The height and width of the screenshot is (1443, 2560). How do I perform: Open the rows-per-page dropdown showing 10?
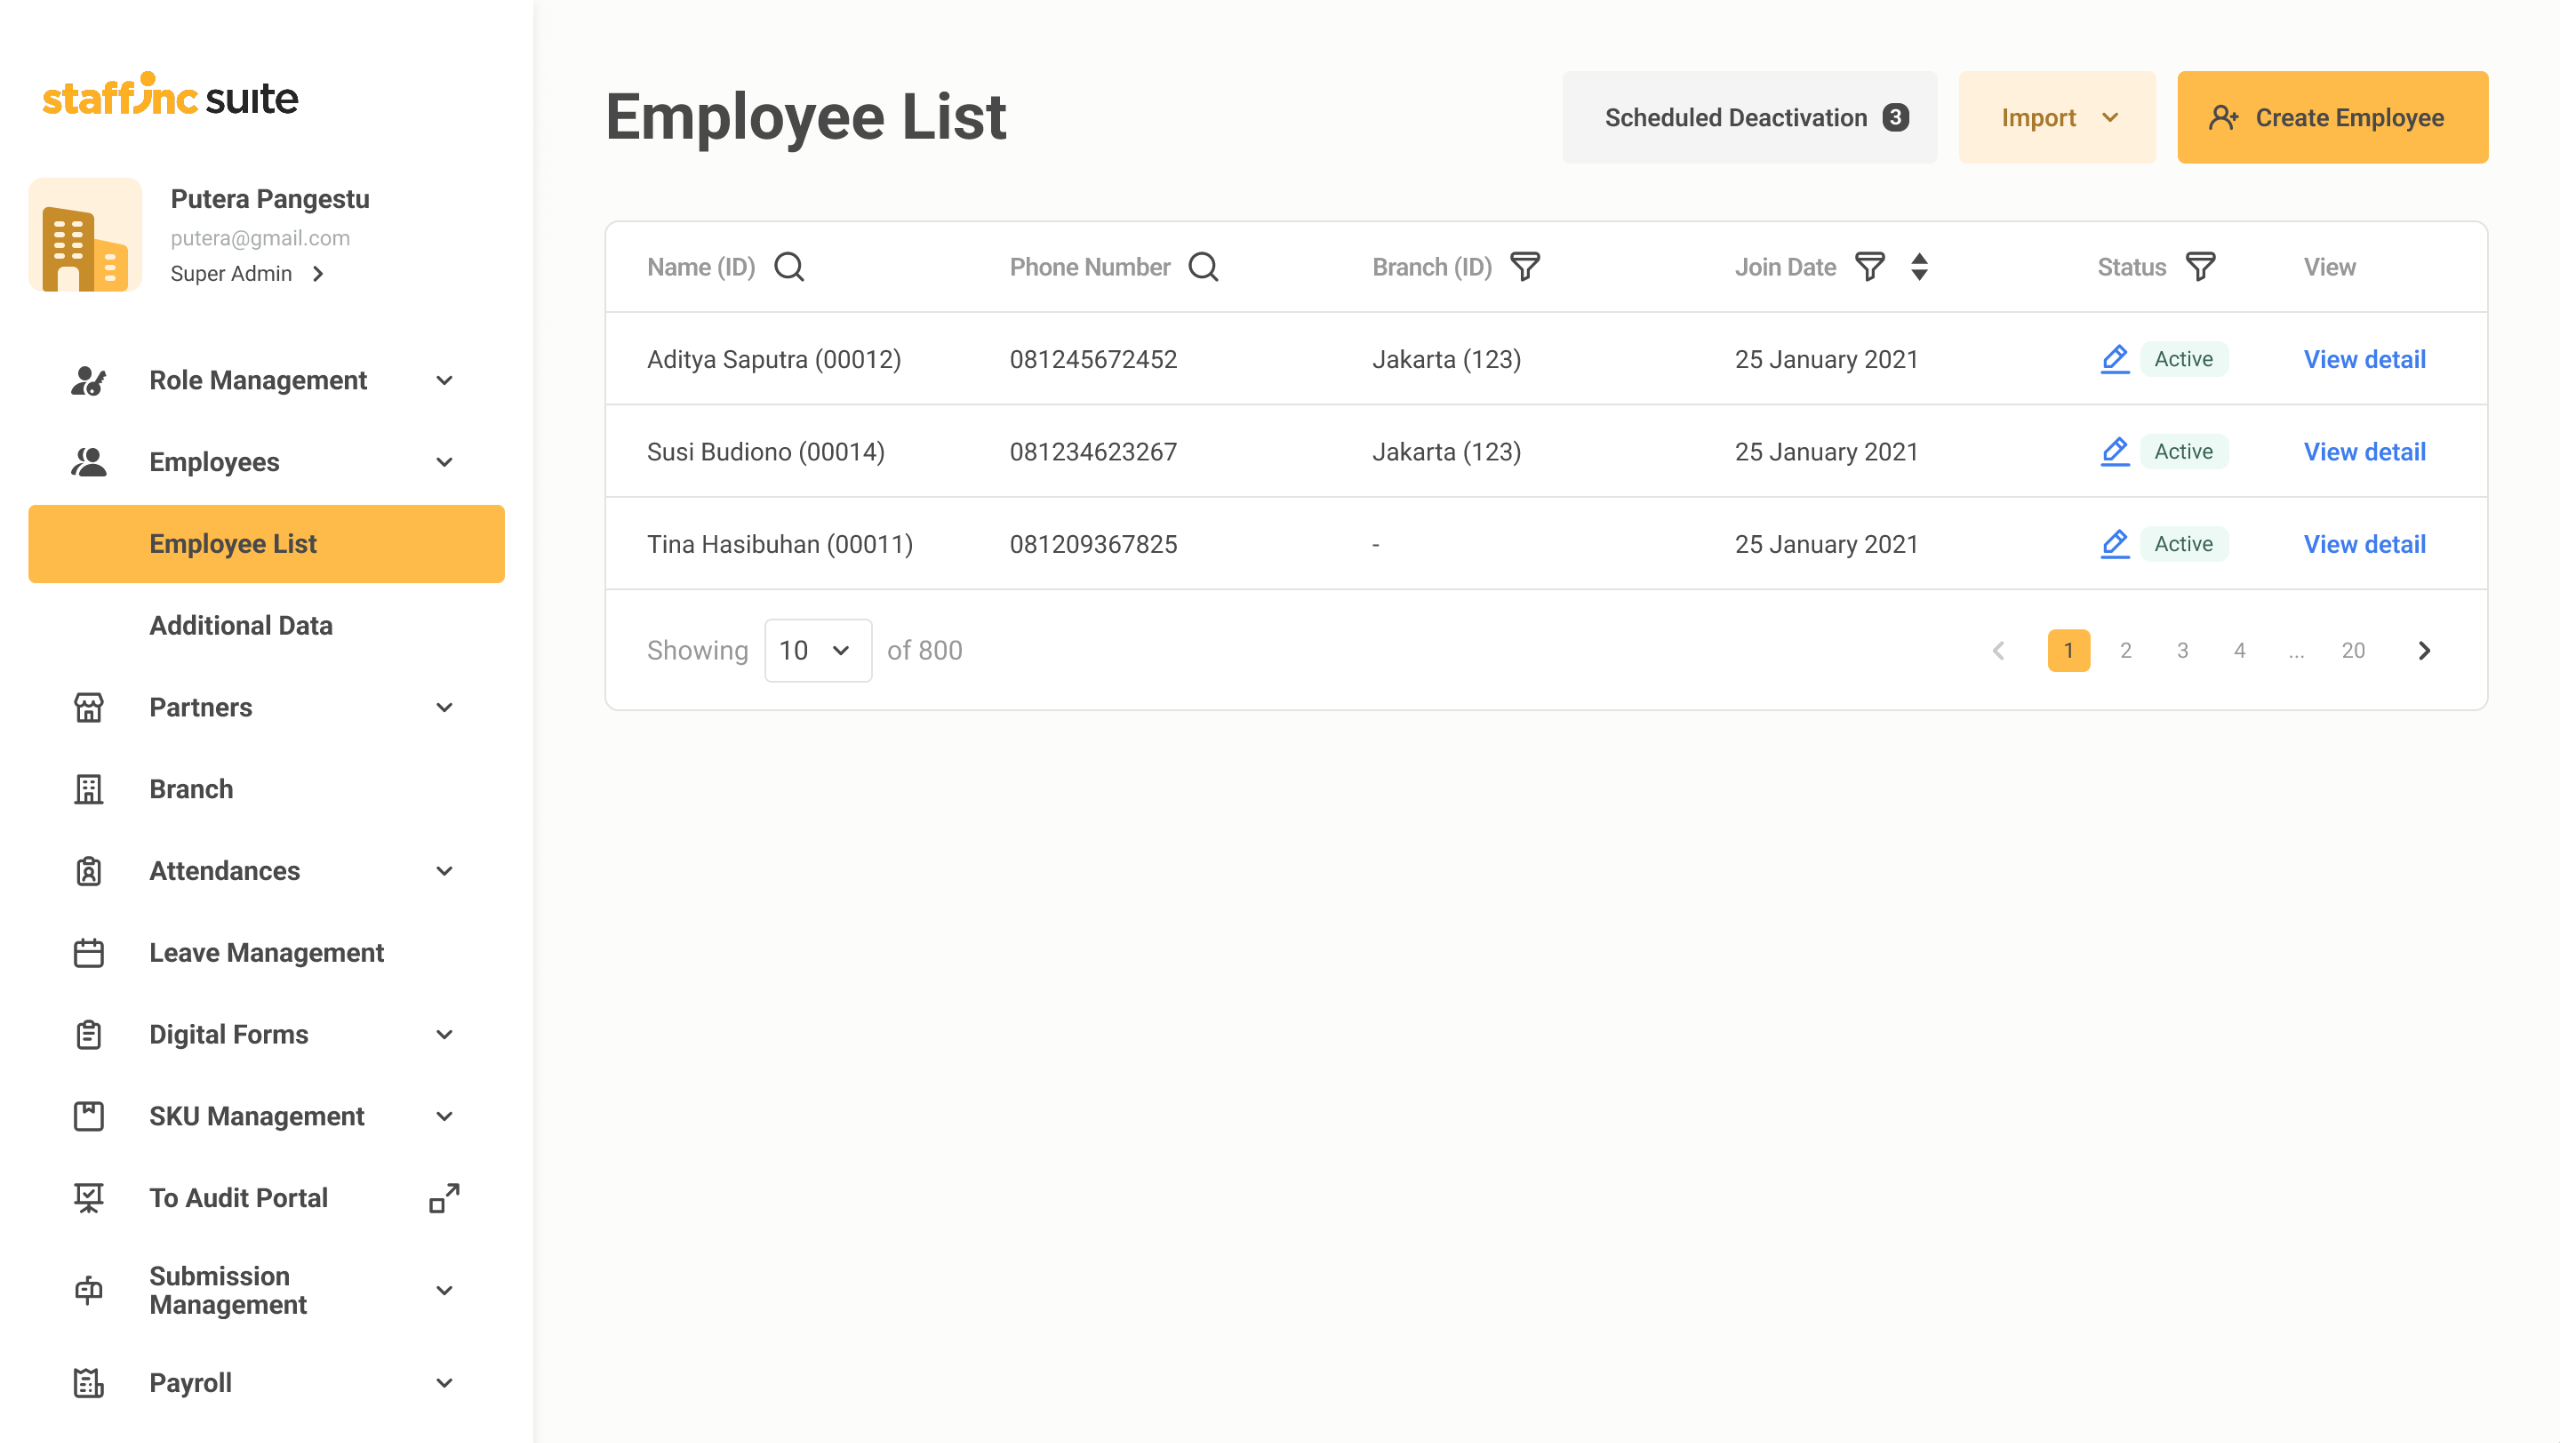[x=817, y=651]
